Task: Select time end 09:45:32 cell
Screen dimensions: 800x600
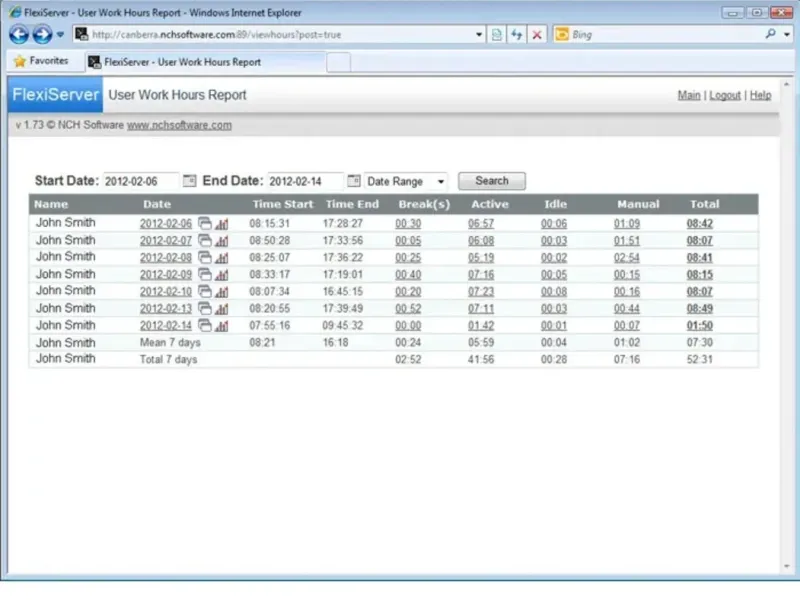Action: pyautogui.click(x=342, y=326)
